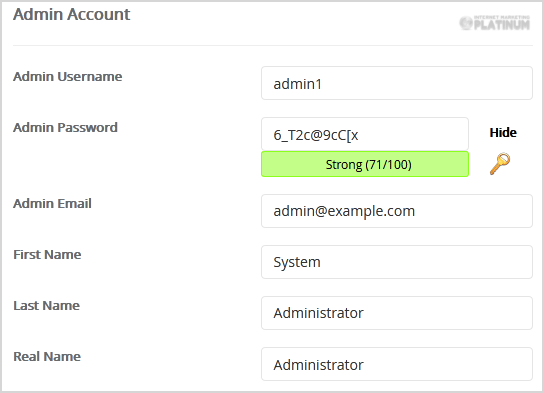
Task: Click the 71/100 strength score text
Action: pos(389,164)
